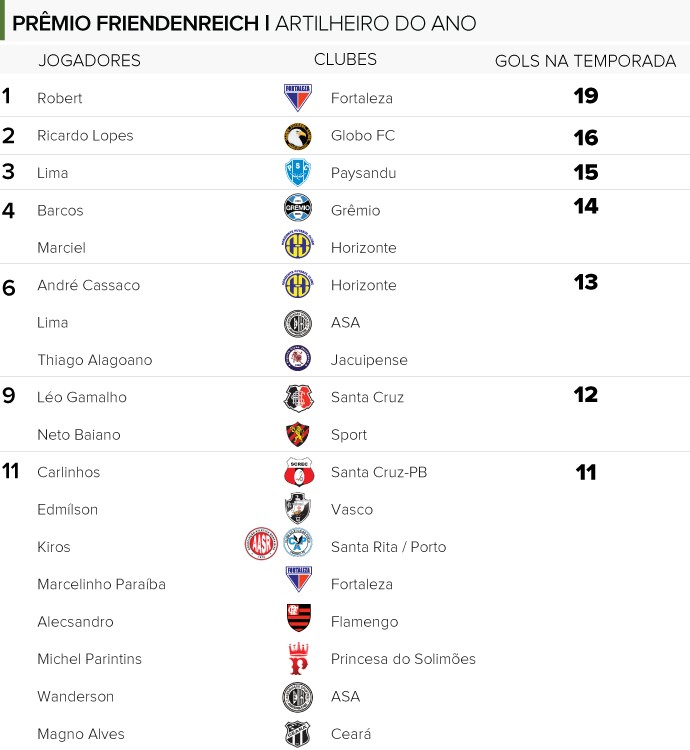Click the Globo FC eagle crest
690x750 pixels.
[x=298, y=136]
